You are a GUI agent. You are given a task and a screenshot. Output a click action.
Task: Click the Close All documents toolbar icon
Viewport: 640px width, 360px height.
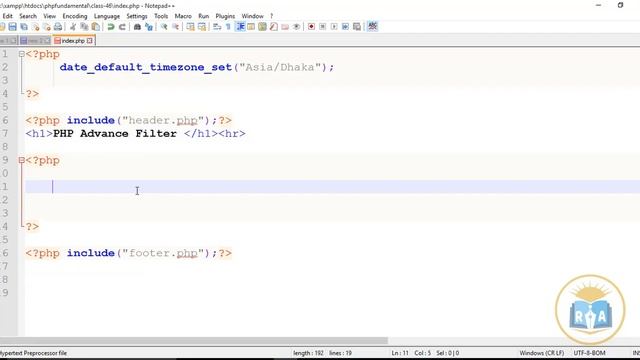(47, 27)
